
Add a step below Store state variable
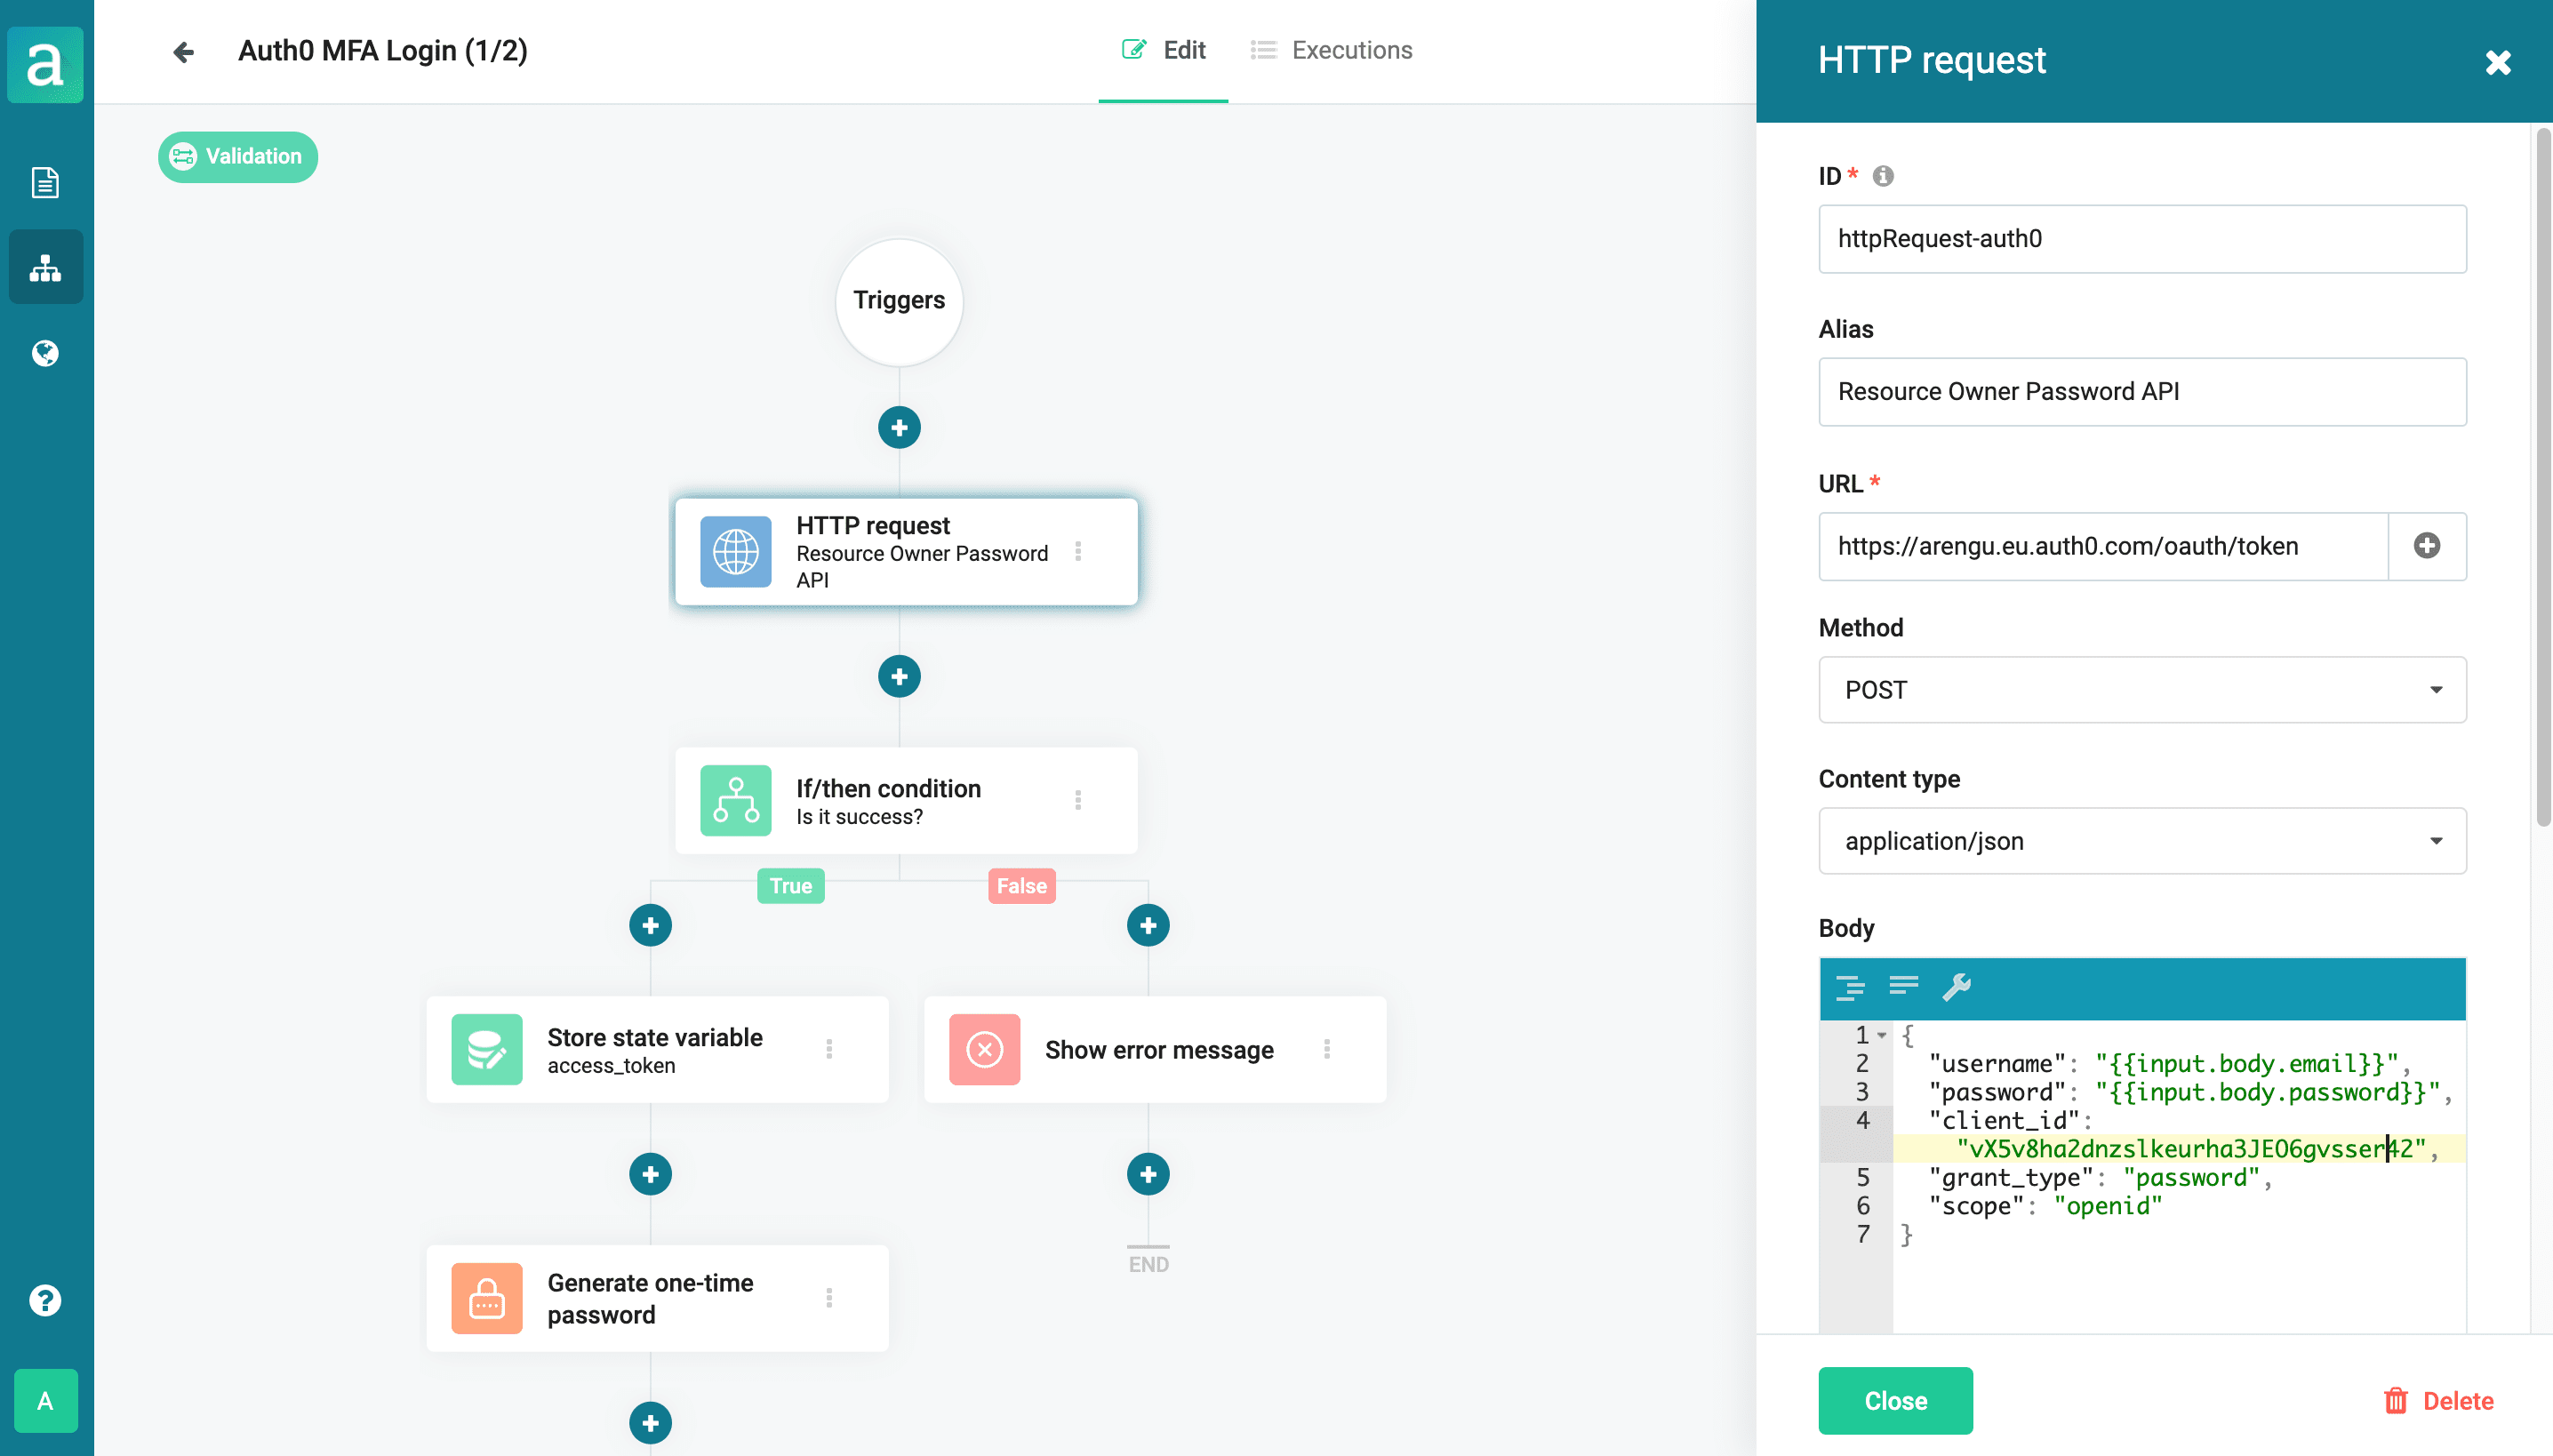(x=650, y=1174)
